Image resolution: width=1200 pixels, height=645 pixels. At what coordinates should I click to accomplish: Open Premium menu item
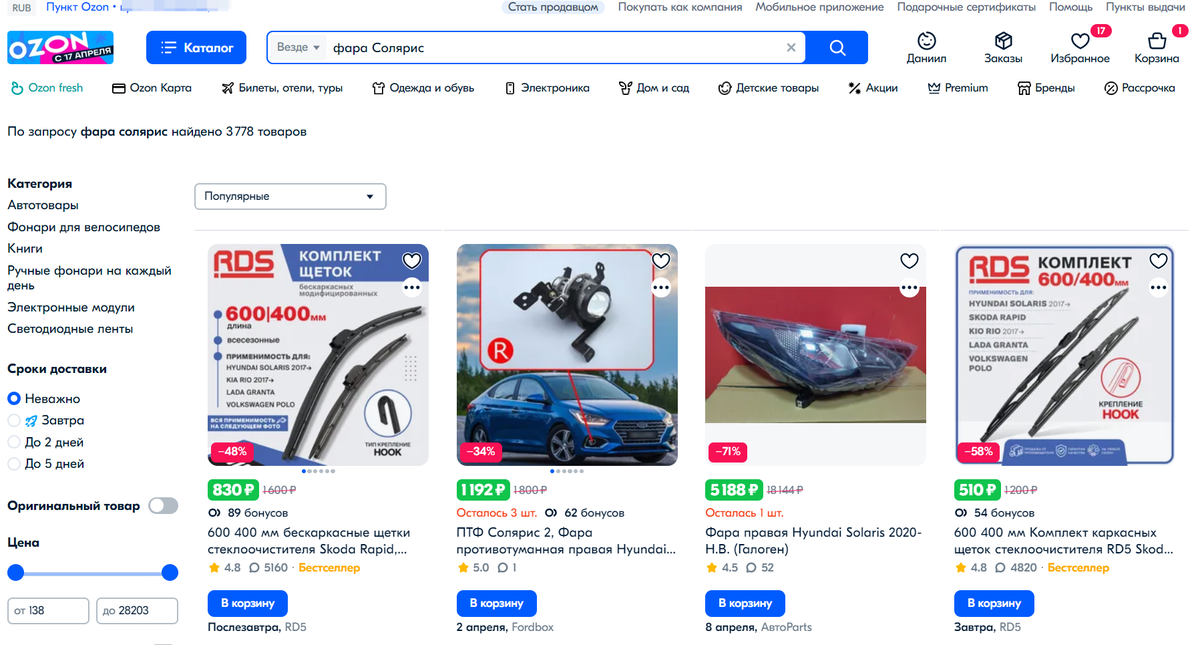coord(958,88)
